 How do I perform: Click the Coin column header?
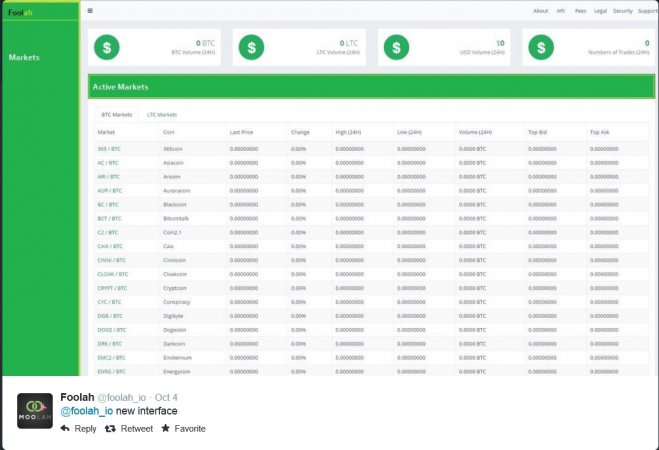(x=169, y=132)
